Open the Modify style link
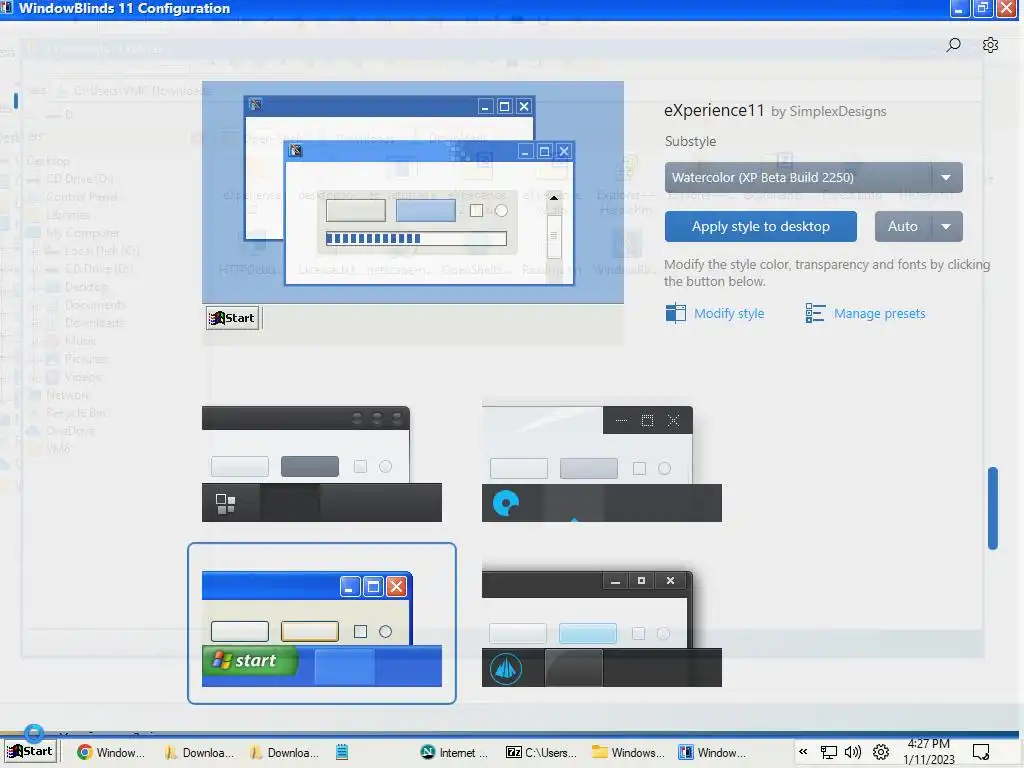Image resolution: width=1024 pixels, height=768 pixels. pyautogui.click(x=729, y=313)
